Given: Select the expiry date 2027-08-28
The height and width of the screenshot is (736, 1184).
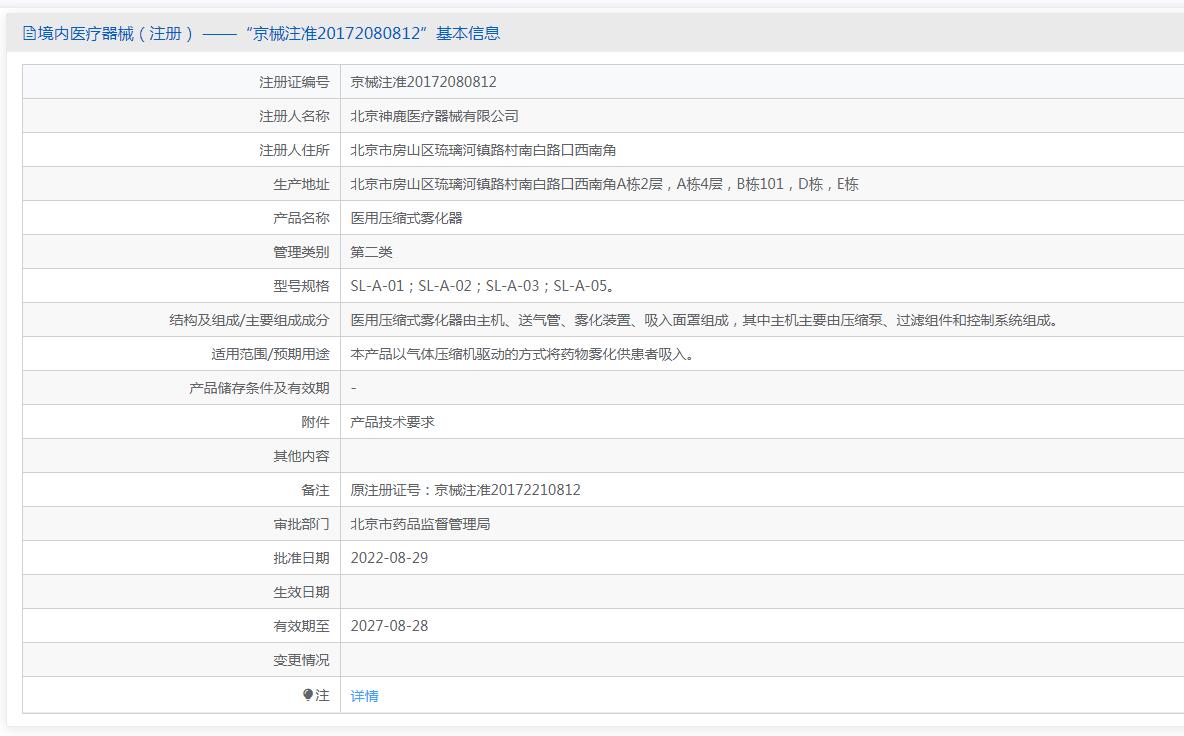Looking at the screenshot, I should [389, 626].
